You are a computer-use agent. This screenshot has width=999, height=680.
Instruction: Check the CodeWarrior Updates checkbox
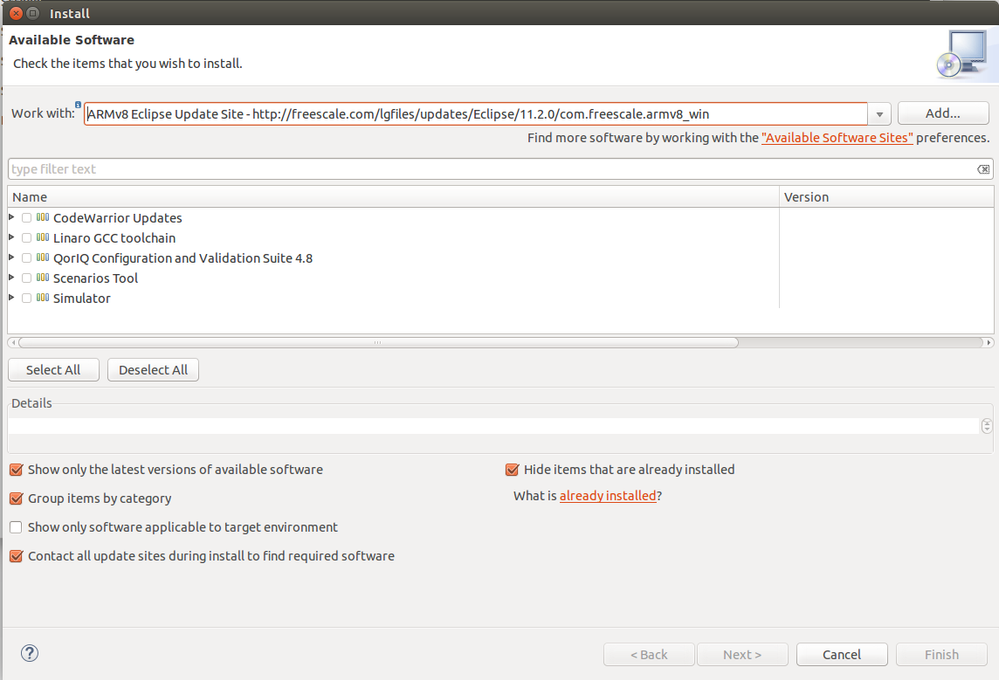(x=26, y=218)
